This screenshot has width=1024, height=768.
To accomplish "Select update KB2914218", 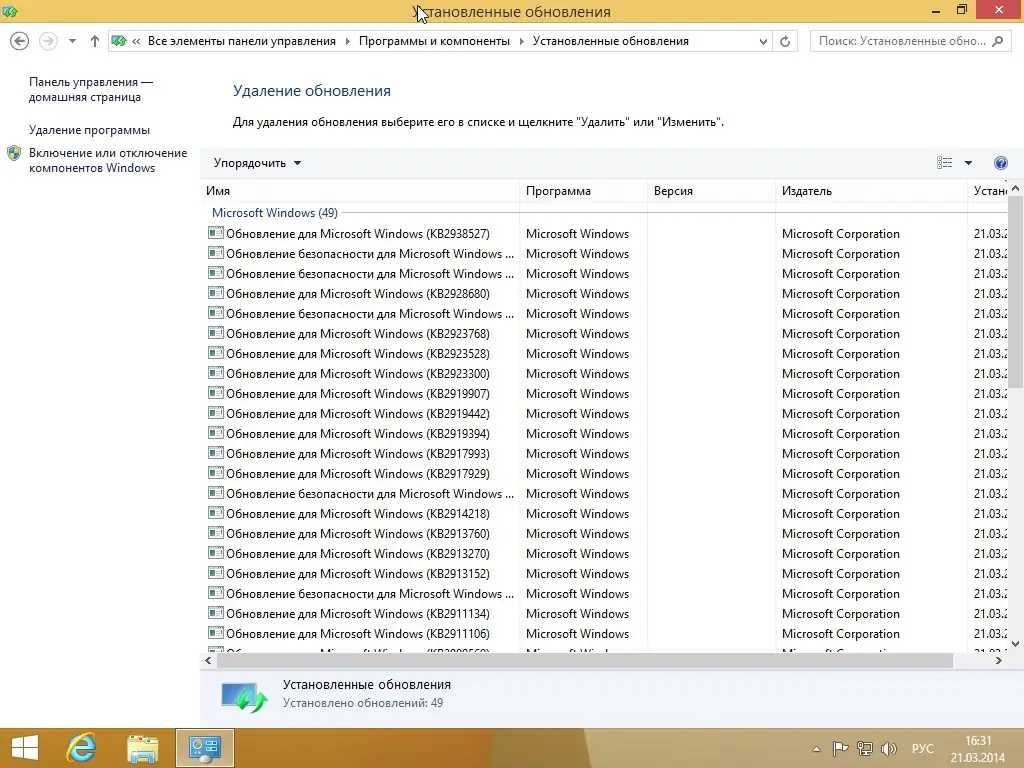I will pos(358,514).
